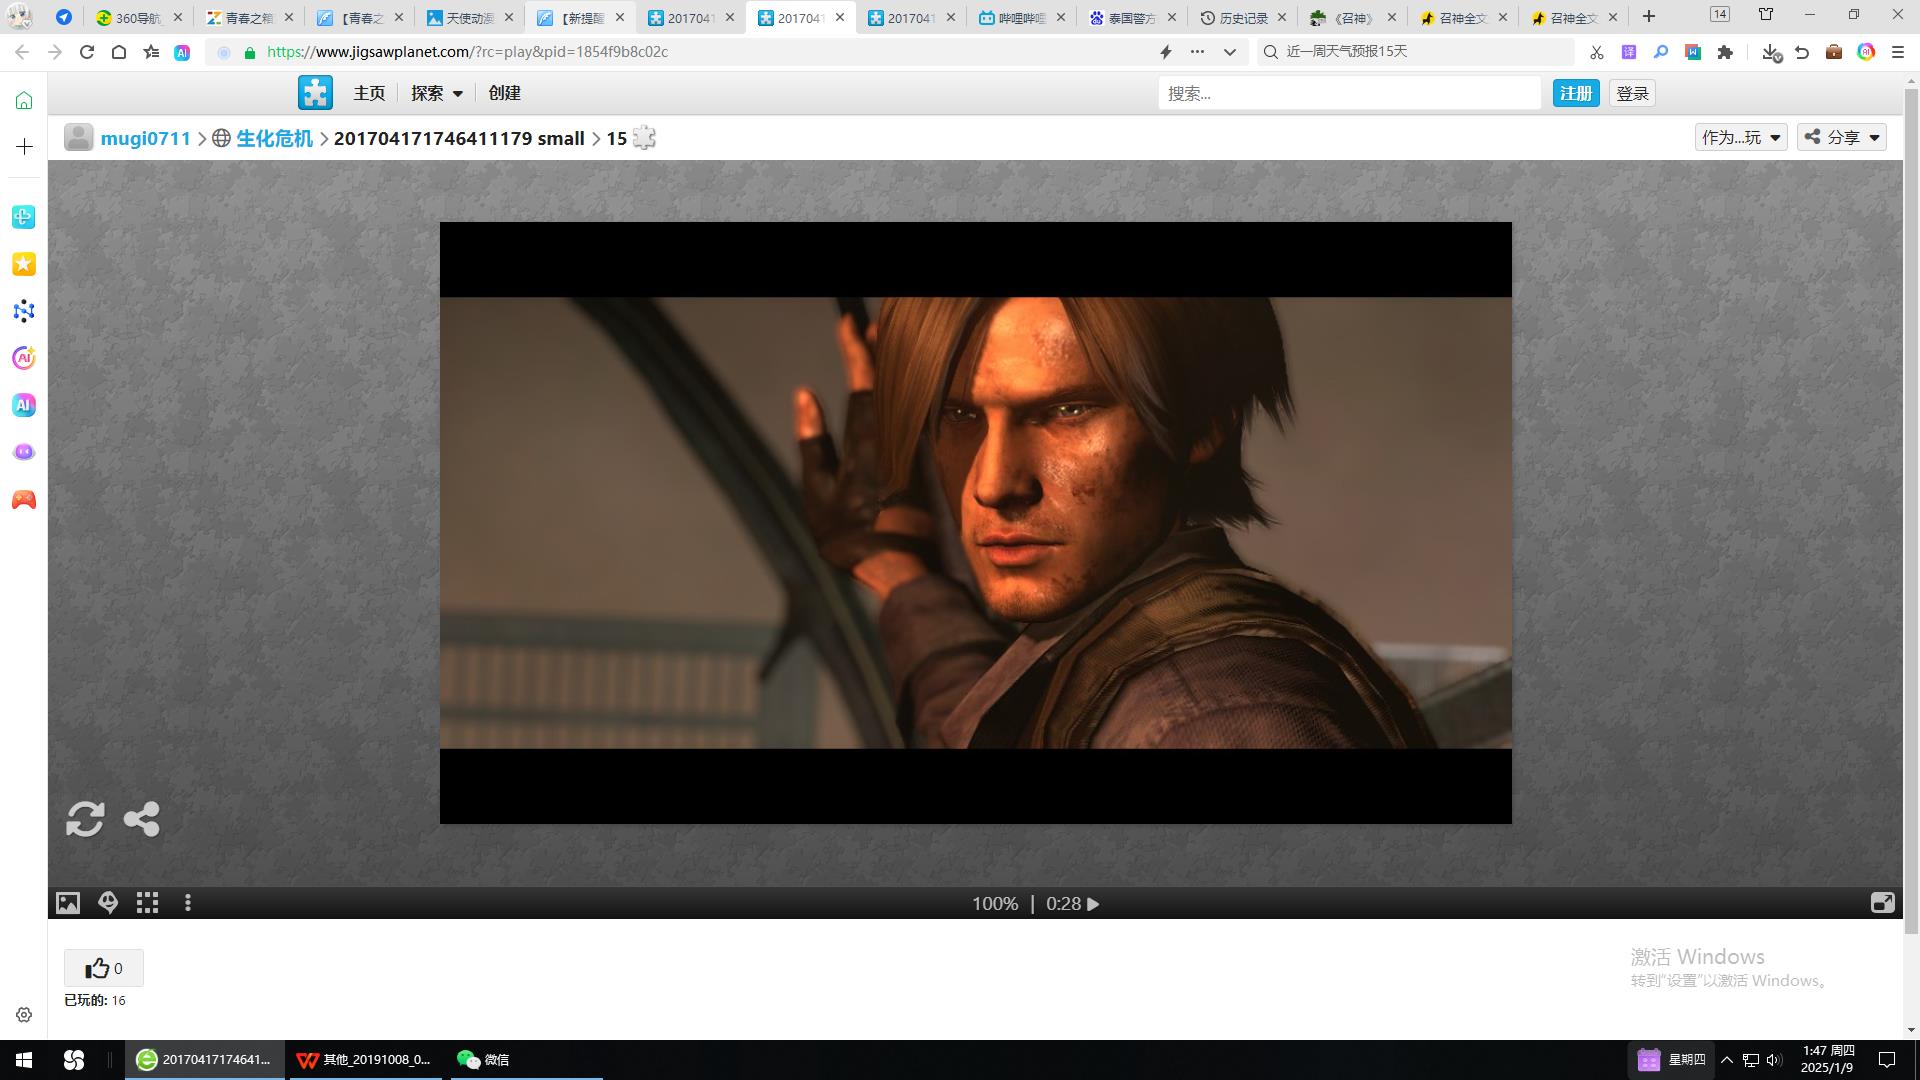Click the puzzle title 20170417174641179 small
Viewport: 1920px width, 1080px height.
[x=459, y=138]
